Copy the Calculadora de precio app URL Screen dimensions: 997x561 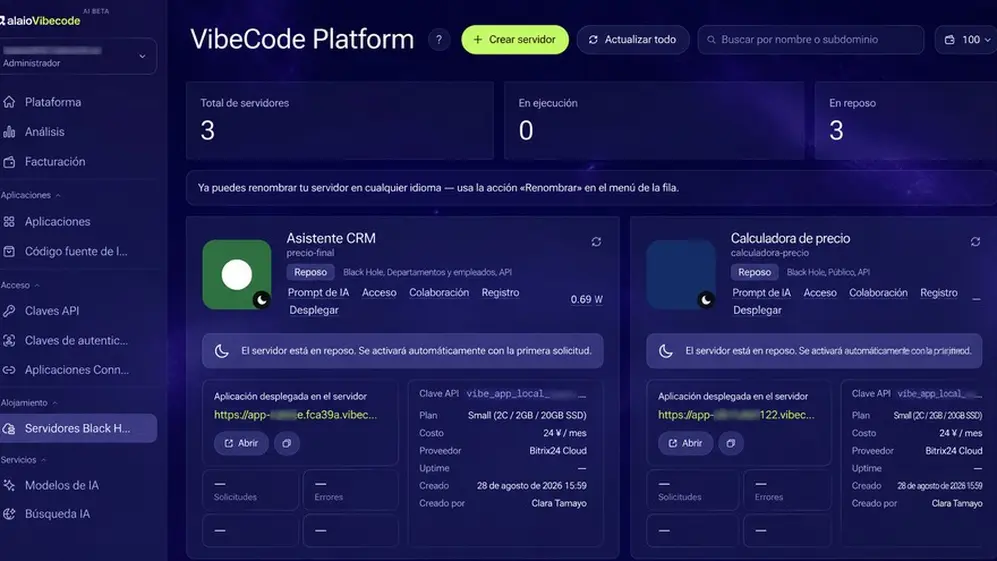pyautogui.click(x=731, y=443)
